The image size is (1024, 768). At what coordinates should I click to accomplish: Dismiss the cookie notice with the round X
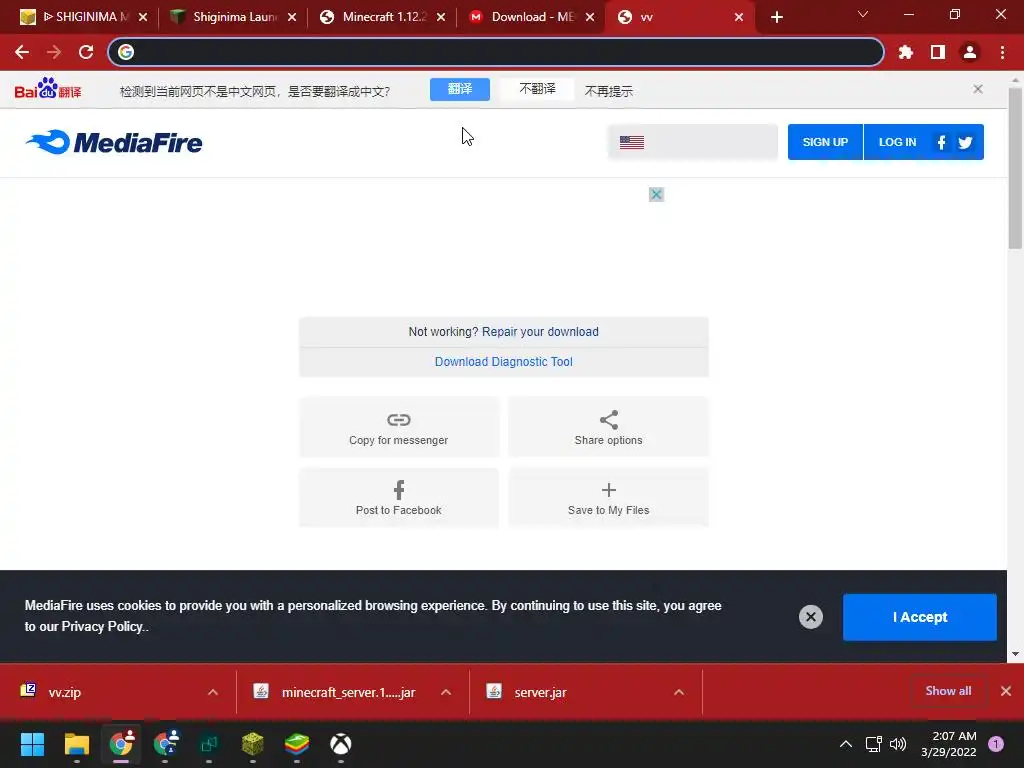tap(810, 617)
